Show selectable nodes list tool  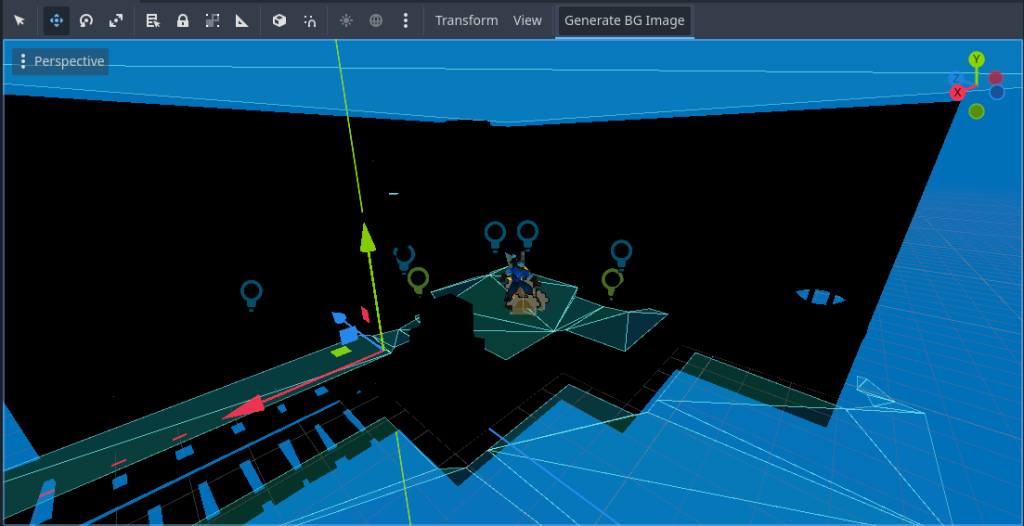click(153, 20)
